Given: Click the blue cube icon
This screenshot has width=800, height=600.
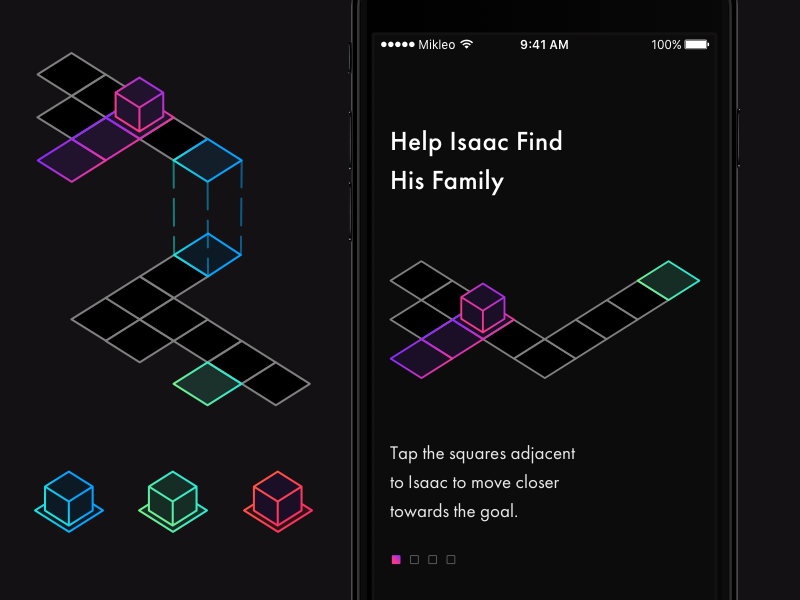Looking at the screenshot, I should 69,499.
